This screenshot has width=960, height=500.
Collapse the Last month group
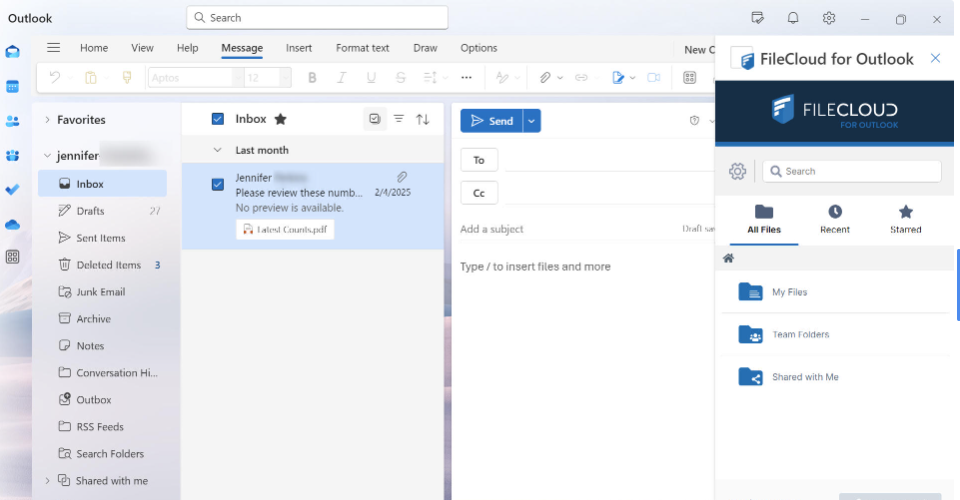pyautogui.click(x=218, y=150)
